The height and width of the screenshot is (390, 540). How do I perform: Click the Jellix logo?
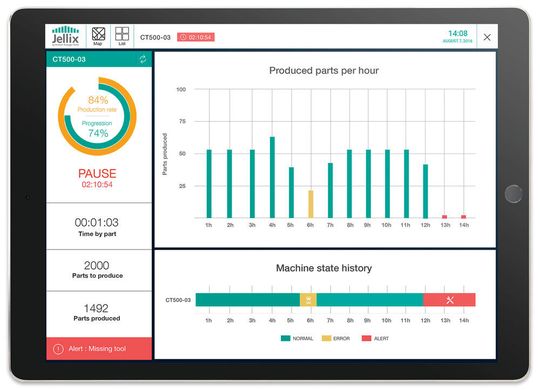tap(65, 36)
